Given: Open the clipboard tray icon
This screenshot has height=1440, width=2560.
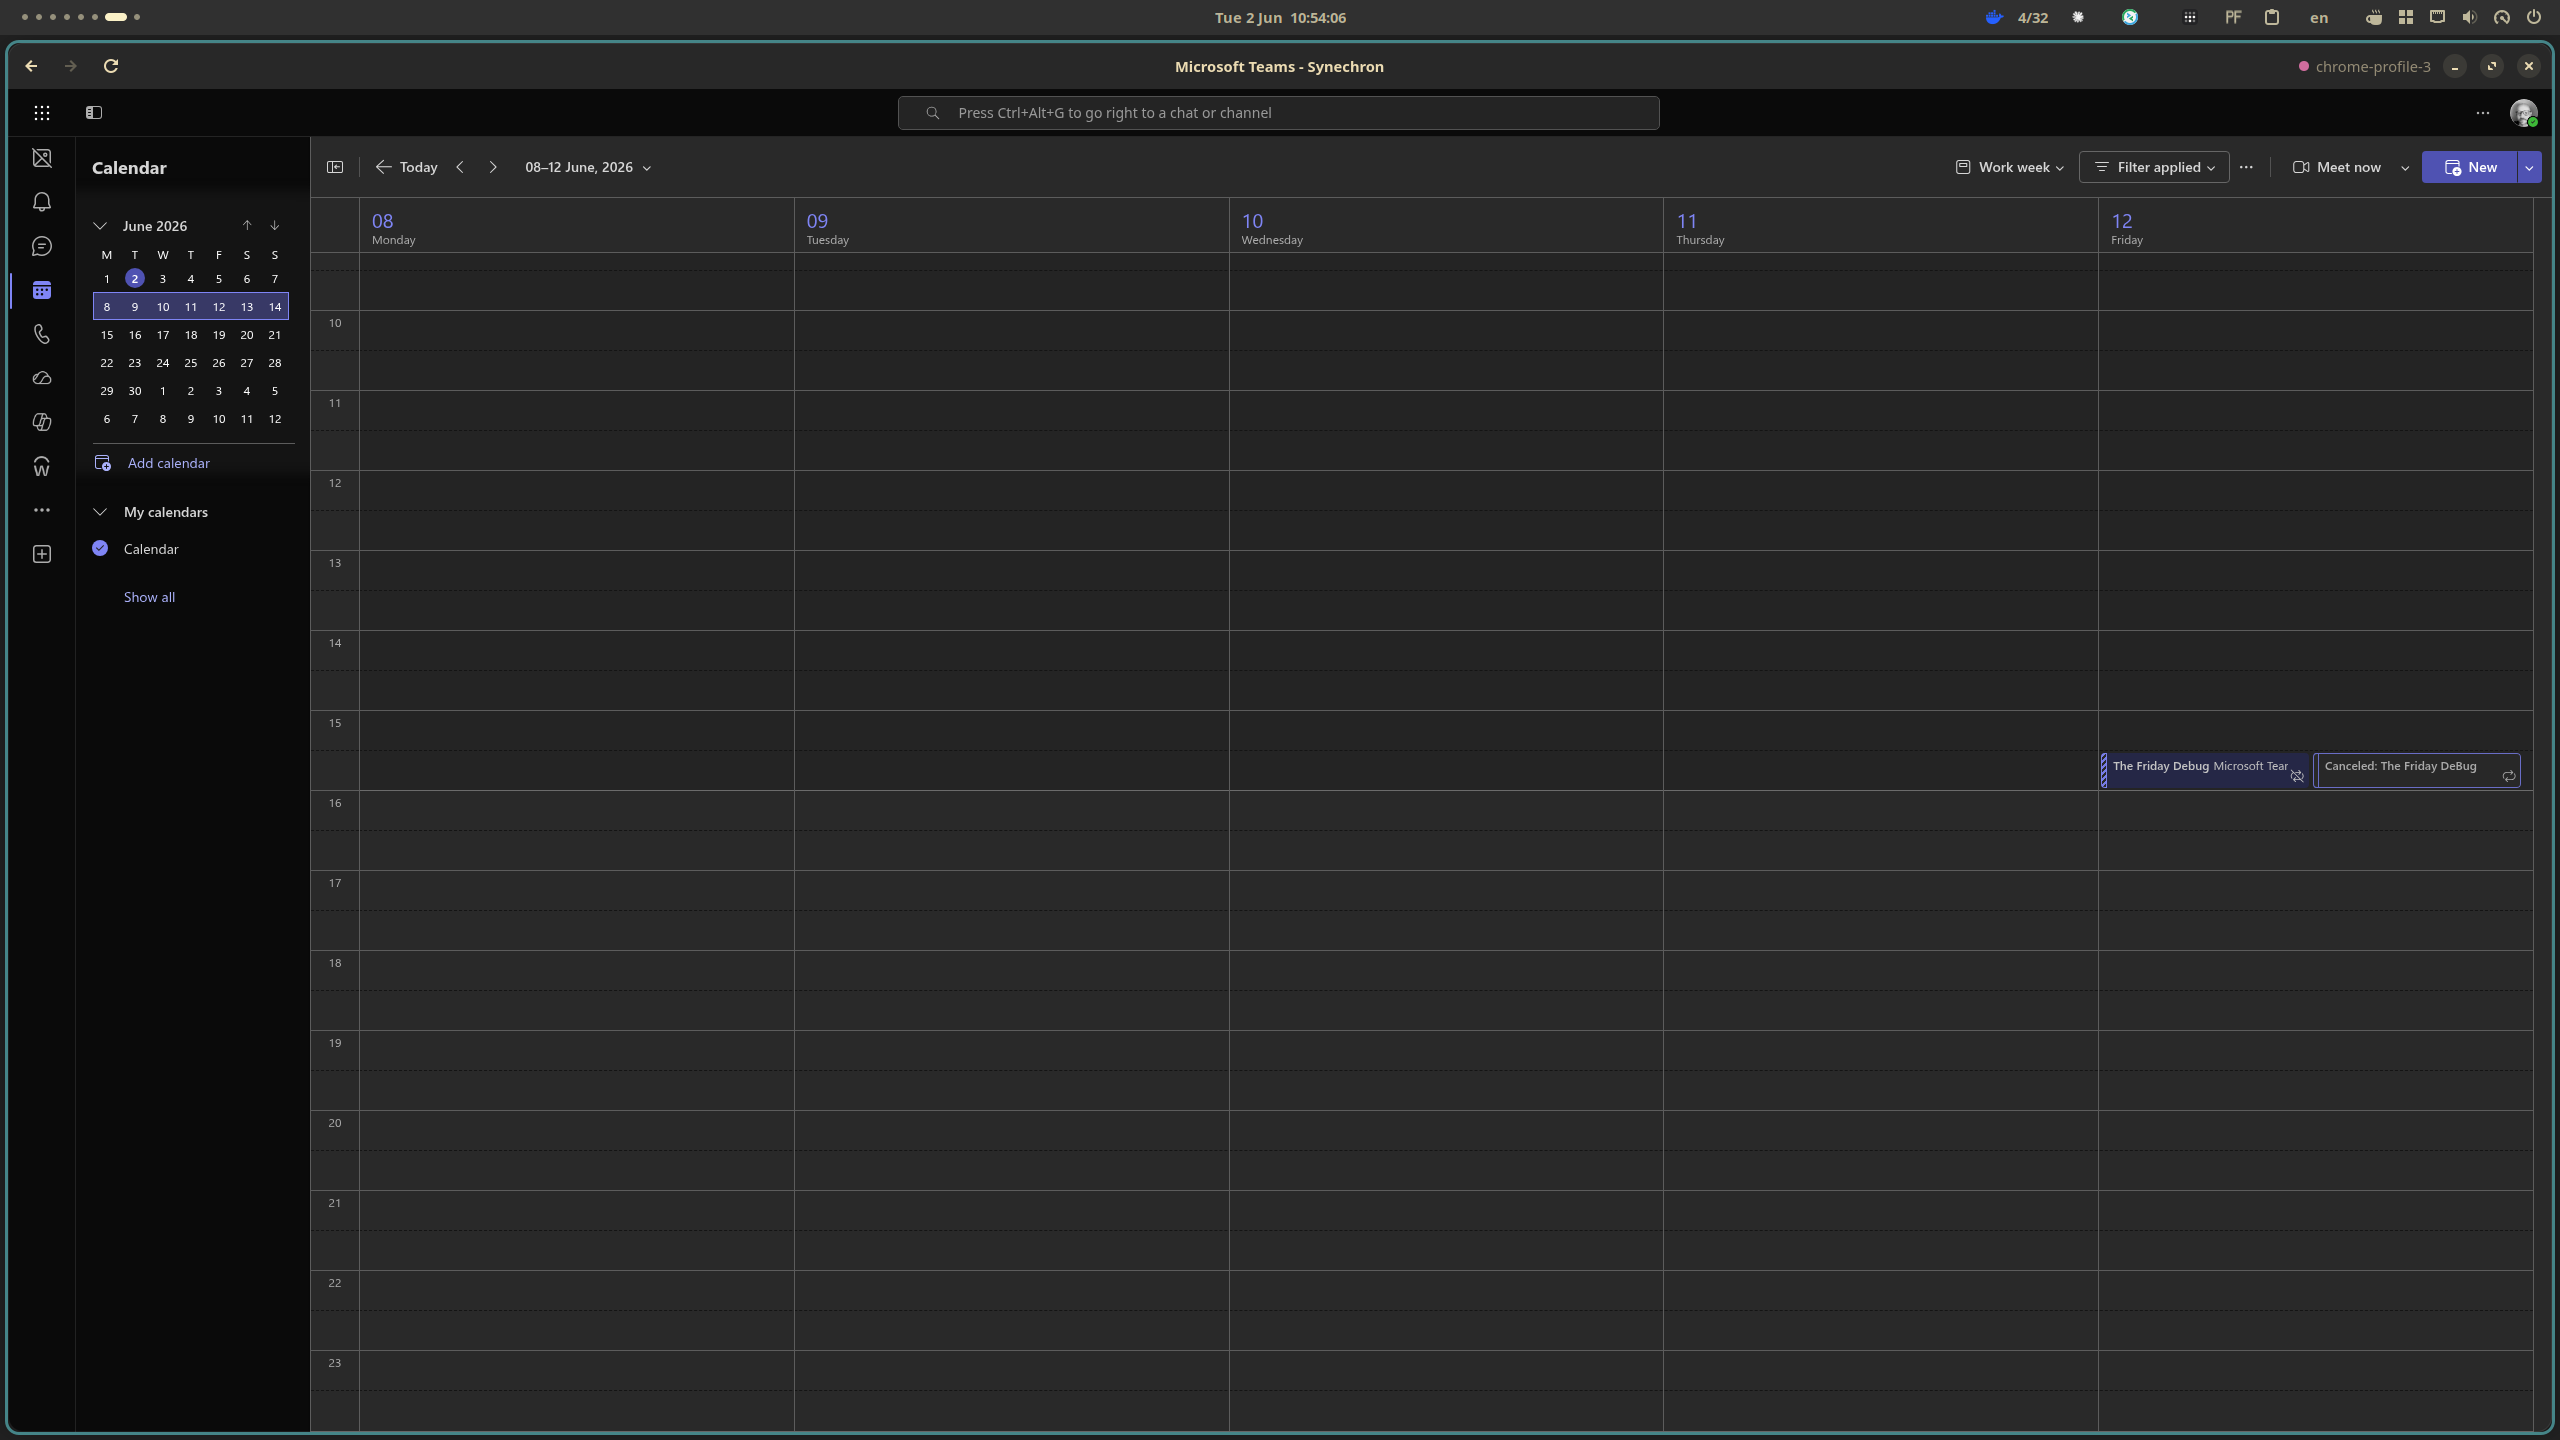Looking at the screenshot, I should (2272, 17).
